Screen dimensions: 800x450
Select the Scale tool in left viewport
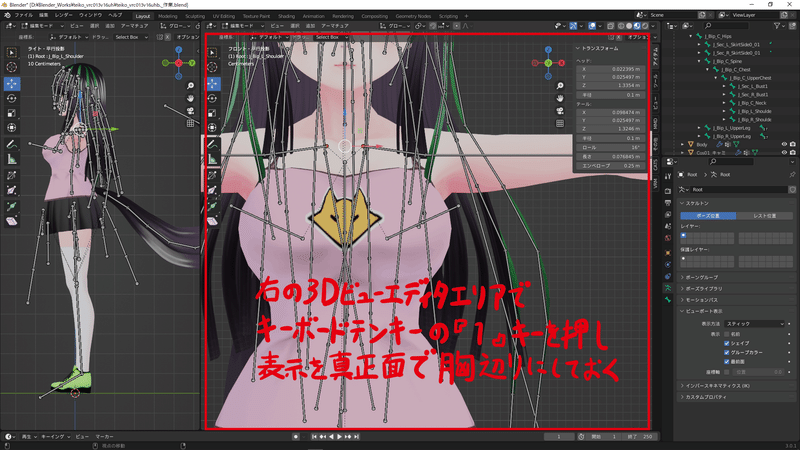(x=12, y=113)
